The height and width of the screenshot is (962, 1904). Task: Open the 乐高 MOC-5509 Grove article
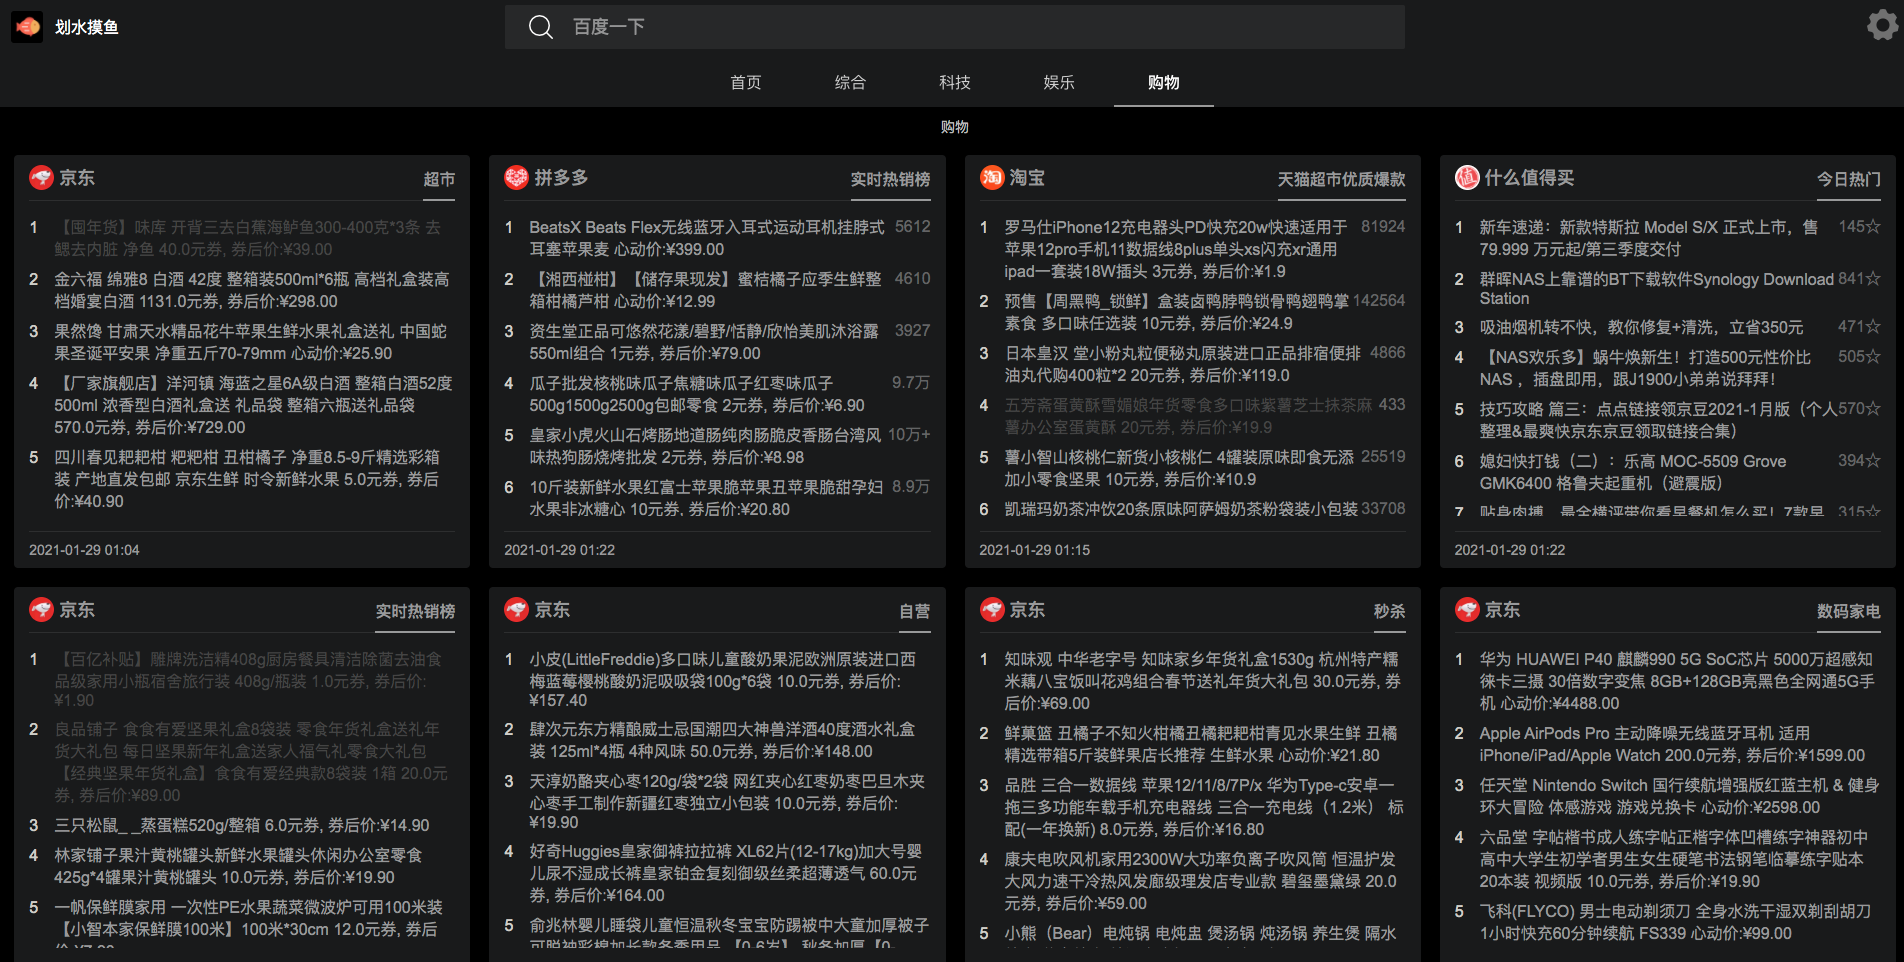(x=1632, y=472)
